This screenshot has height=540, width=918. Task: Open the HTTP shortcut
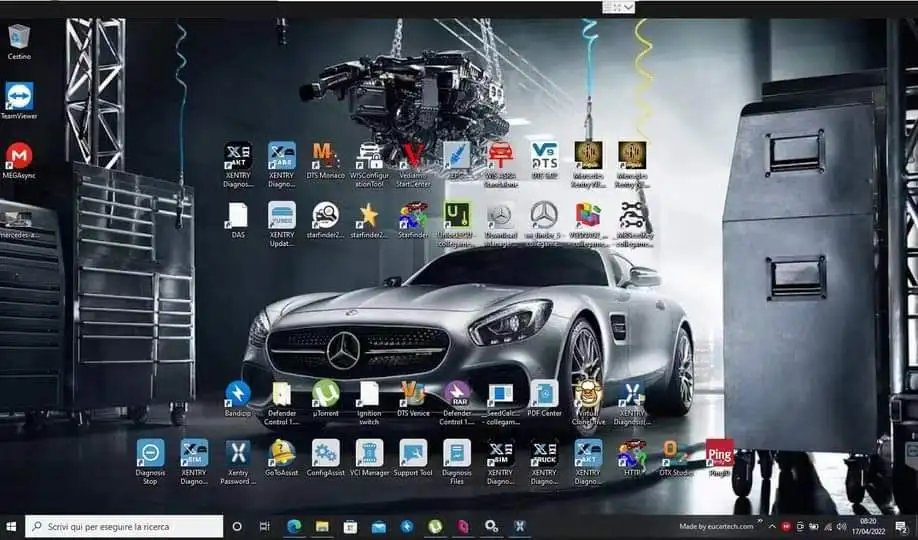coord(632,457)
